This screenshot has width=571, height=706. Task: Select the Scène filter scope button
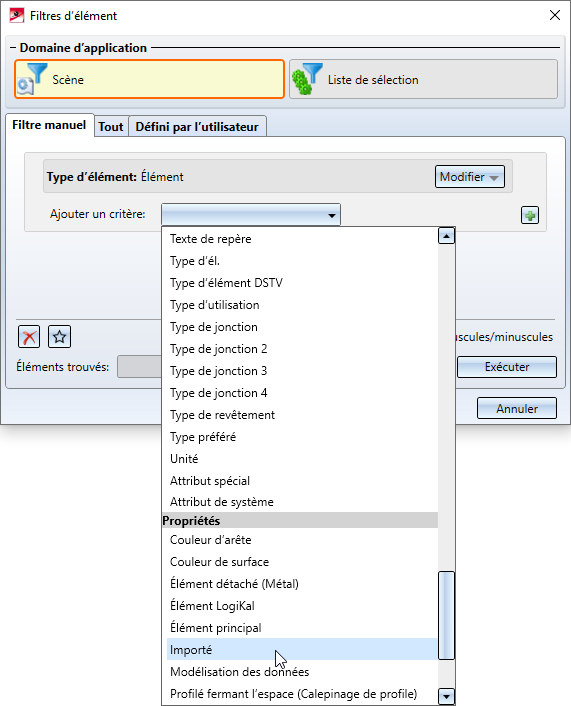tap(150, 79)
